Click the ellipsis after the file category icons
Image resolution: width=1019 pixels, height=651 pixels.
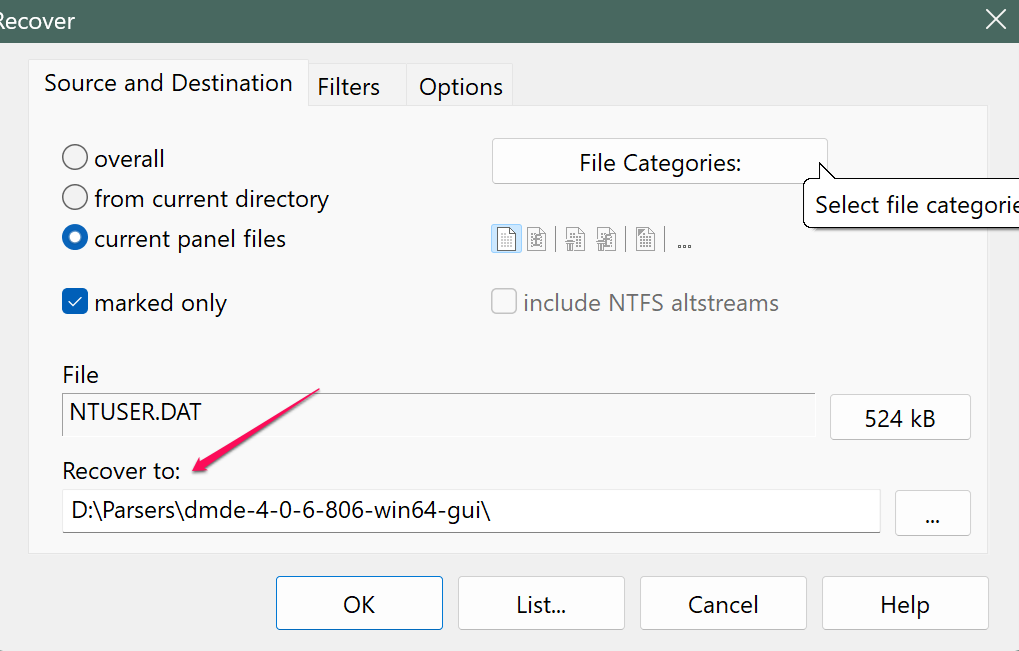tap(685, 242)
